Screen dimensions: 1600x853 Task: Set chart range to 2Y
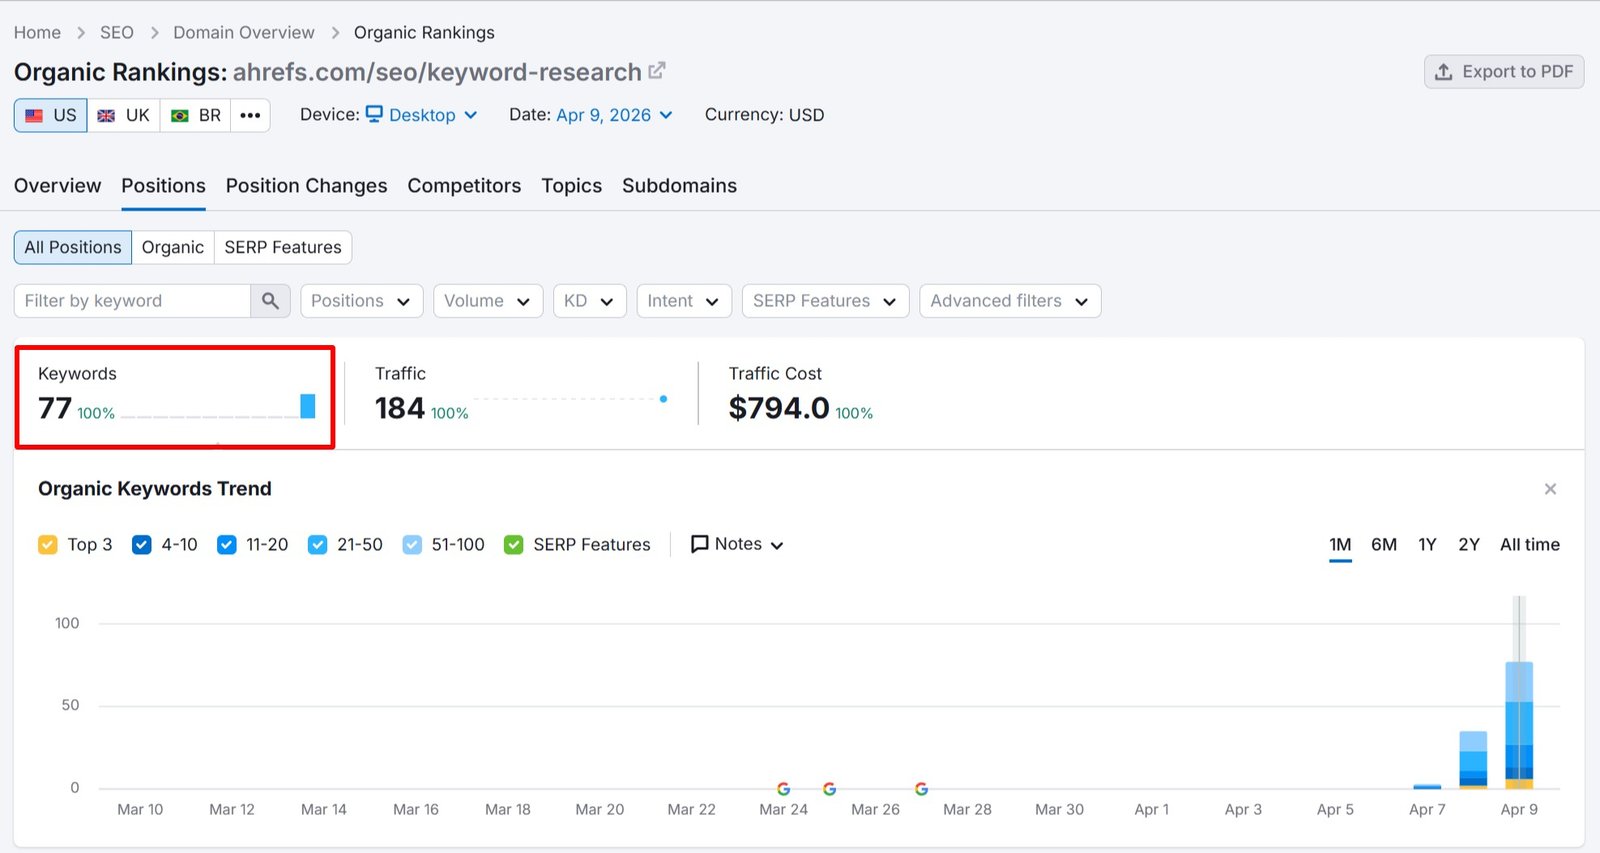pyautogui.click(x=1469, y=545)
